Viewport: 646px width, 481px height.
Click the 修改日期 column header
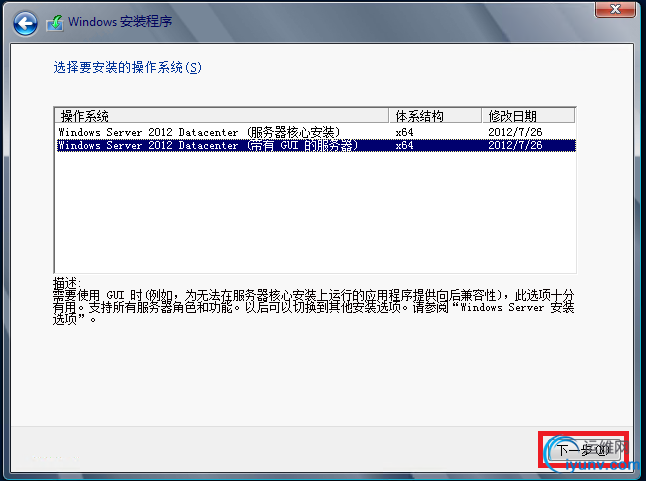pyautogui.click(x=529, y=116)
